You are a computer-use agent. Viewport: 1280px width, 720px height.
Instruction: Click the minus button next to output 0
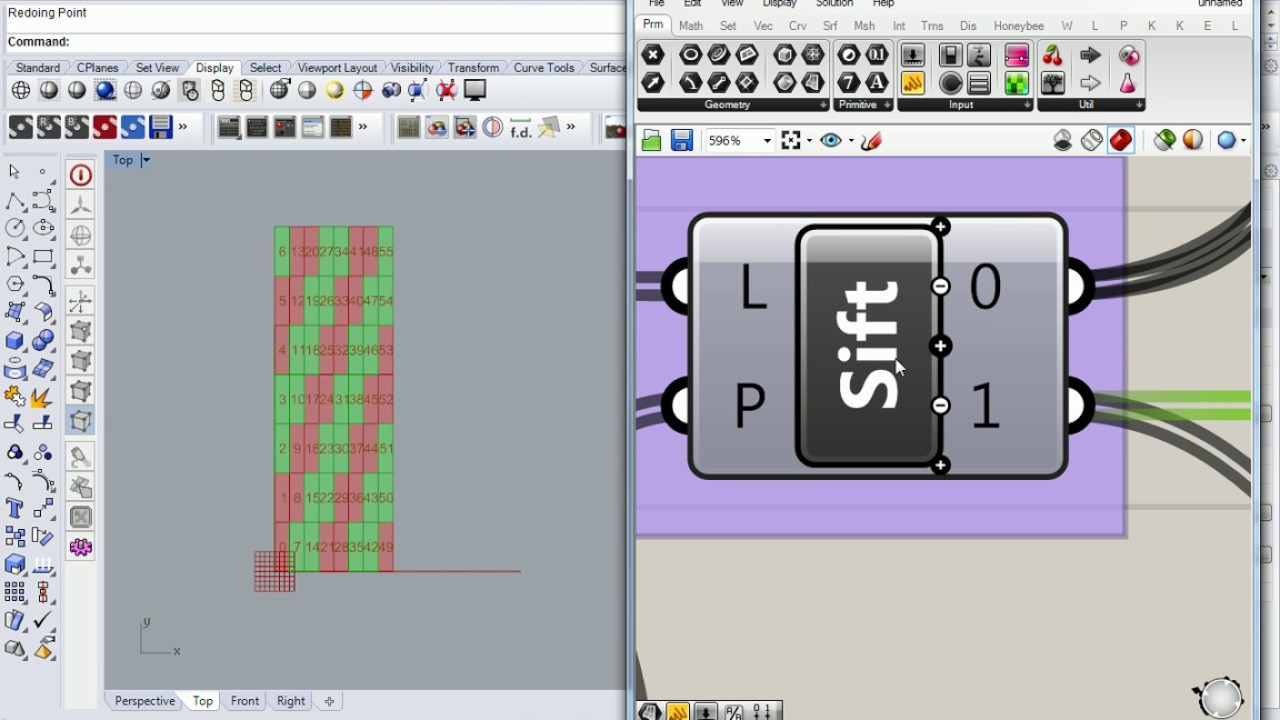pyautogui.click(x=940, y=287)
